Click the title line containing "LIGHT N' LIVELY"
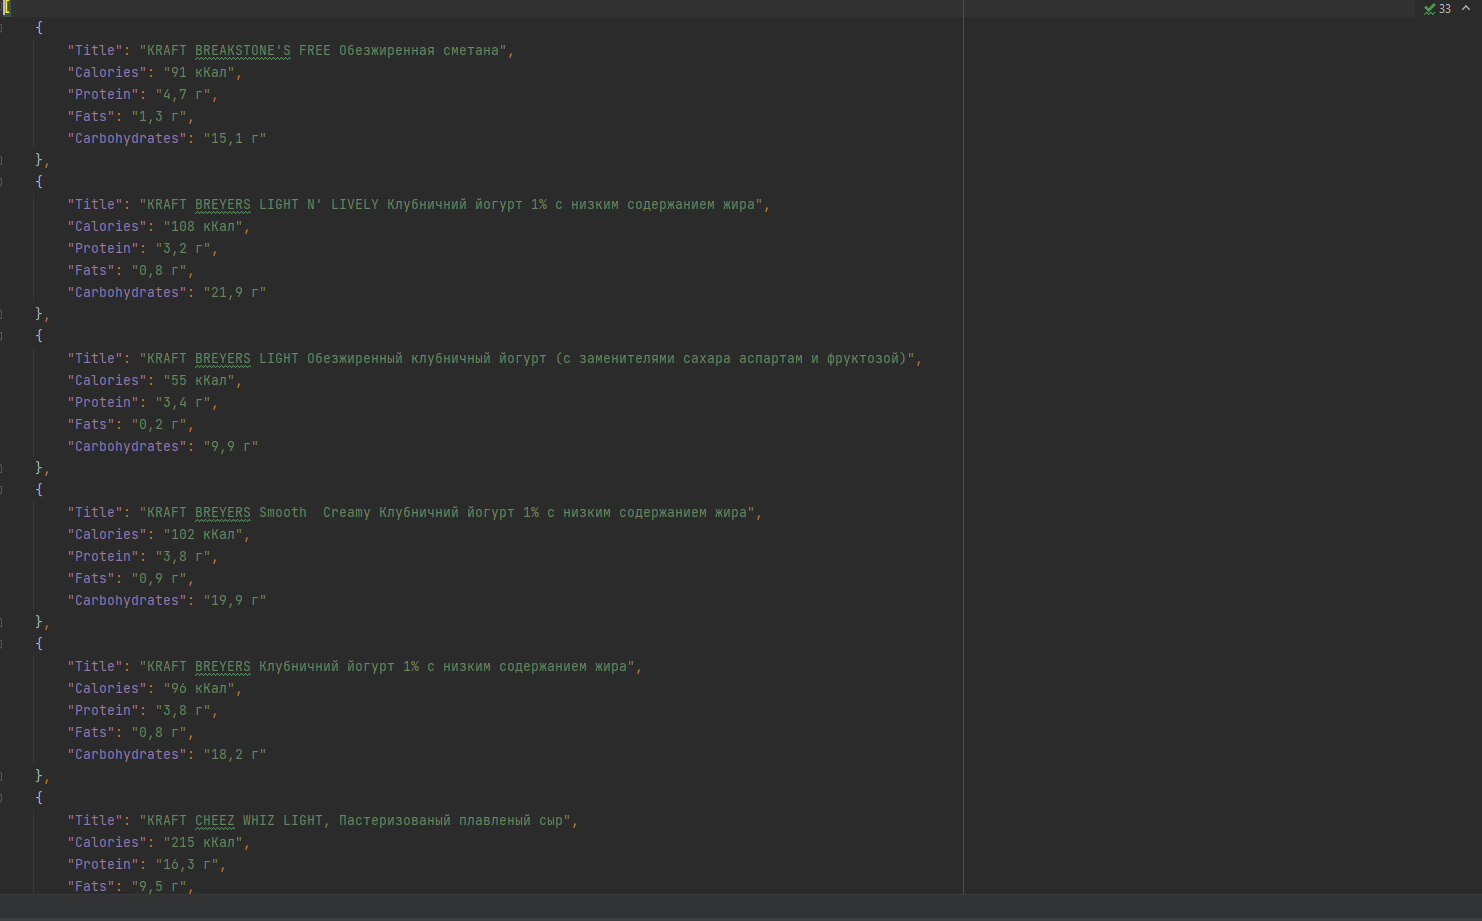The height and width of the screenshot is (921, 1482). 419,204
